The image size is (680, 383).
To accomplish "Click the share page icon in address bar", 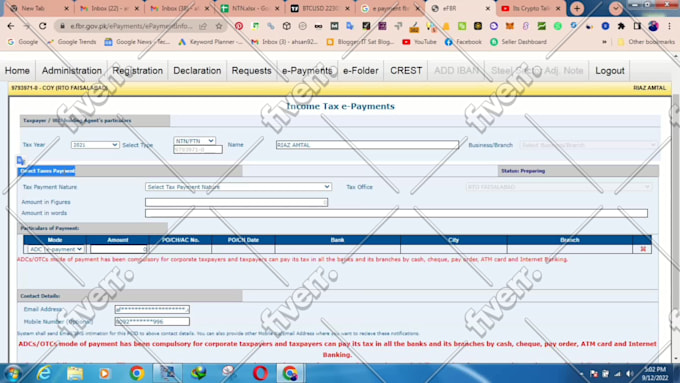I will [x=203, y=26].
